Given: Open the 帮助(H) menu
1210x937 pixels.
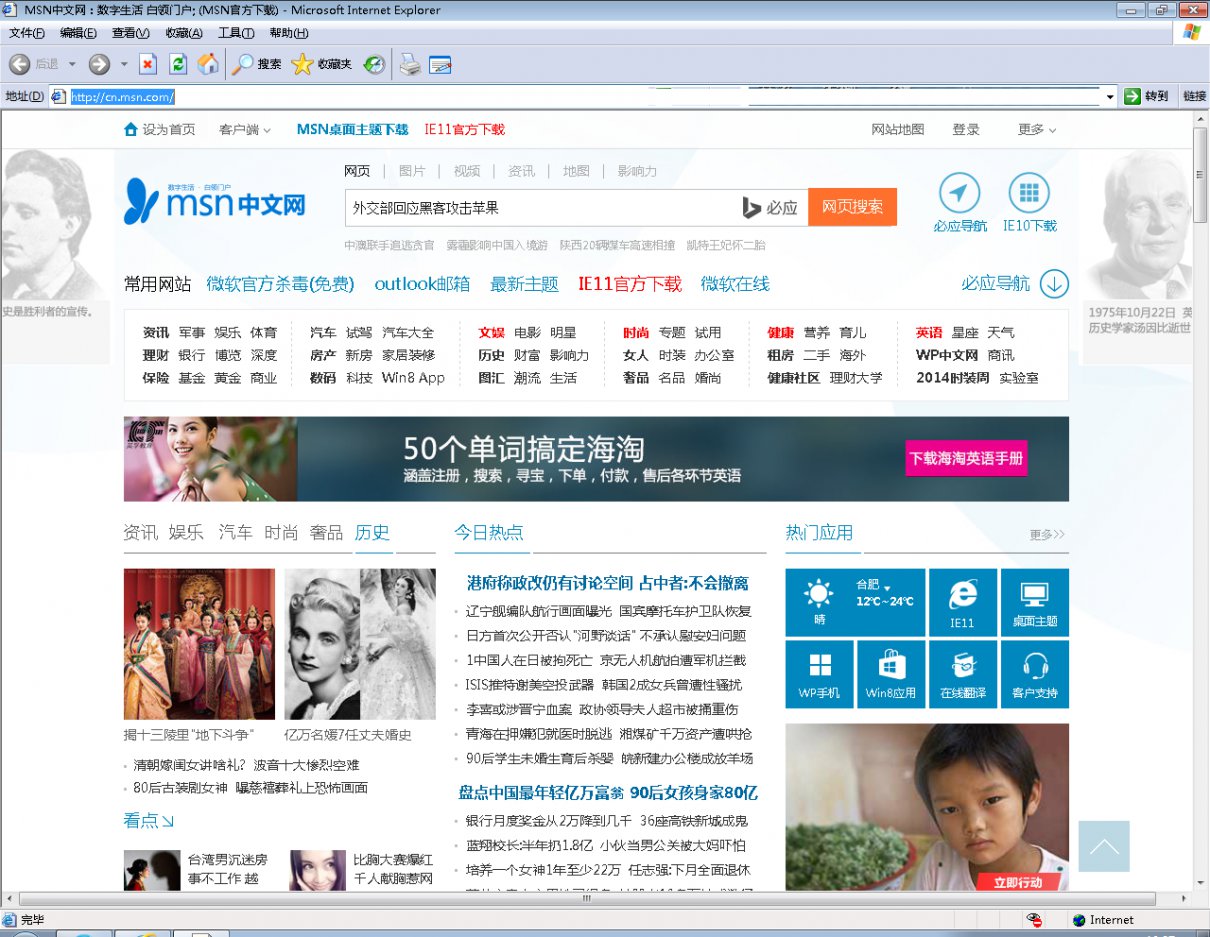Looking at the screenshot, I should 289,33.
